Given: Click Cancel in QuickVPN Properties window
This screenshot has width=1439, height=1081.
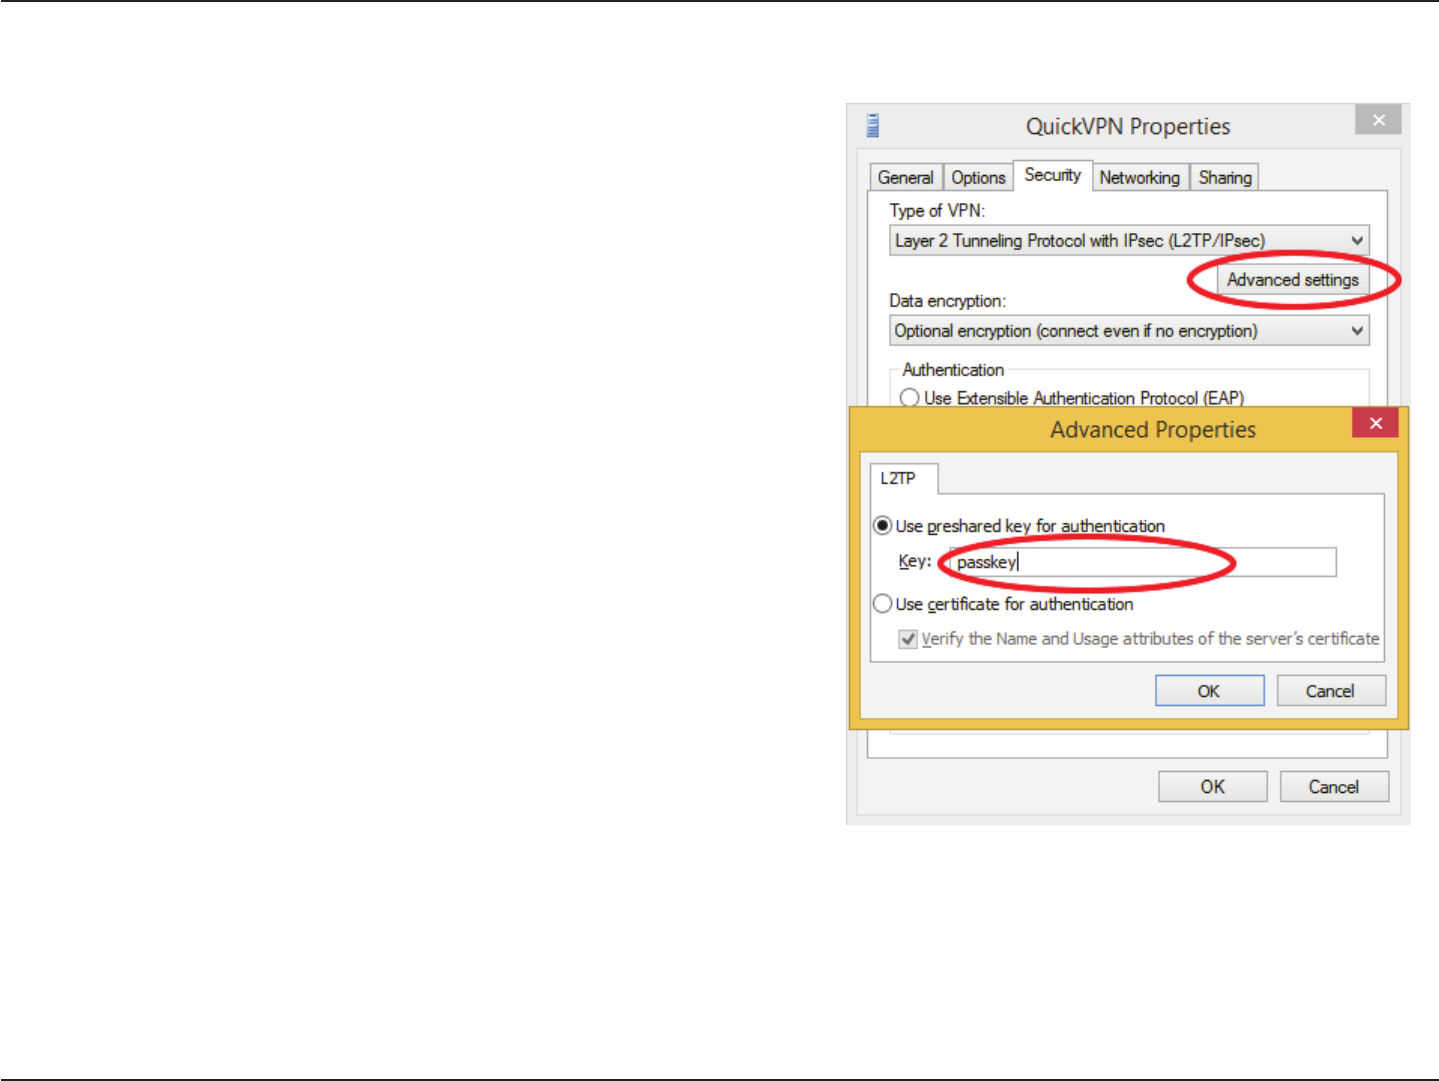Looking at the screenshot, I should click(x=1334, y=787).
